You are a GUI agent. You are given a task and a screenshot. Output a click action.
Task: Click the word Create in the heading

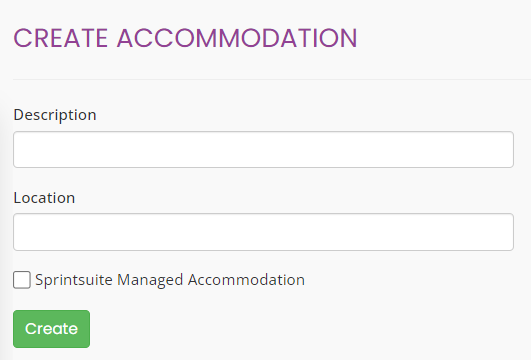pos(61,38)
